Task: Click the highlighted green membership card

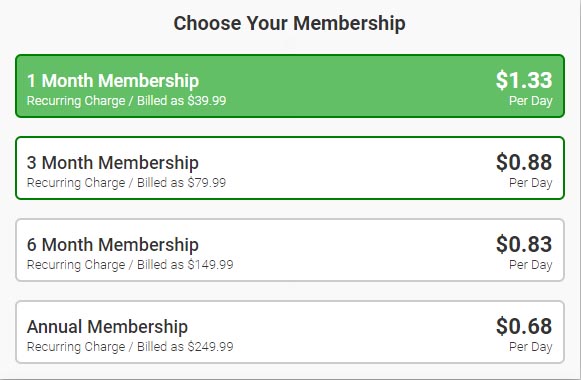Action: click(290, 86)
